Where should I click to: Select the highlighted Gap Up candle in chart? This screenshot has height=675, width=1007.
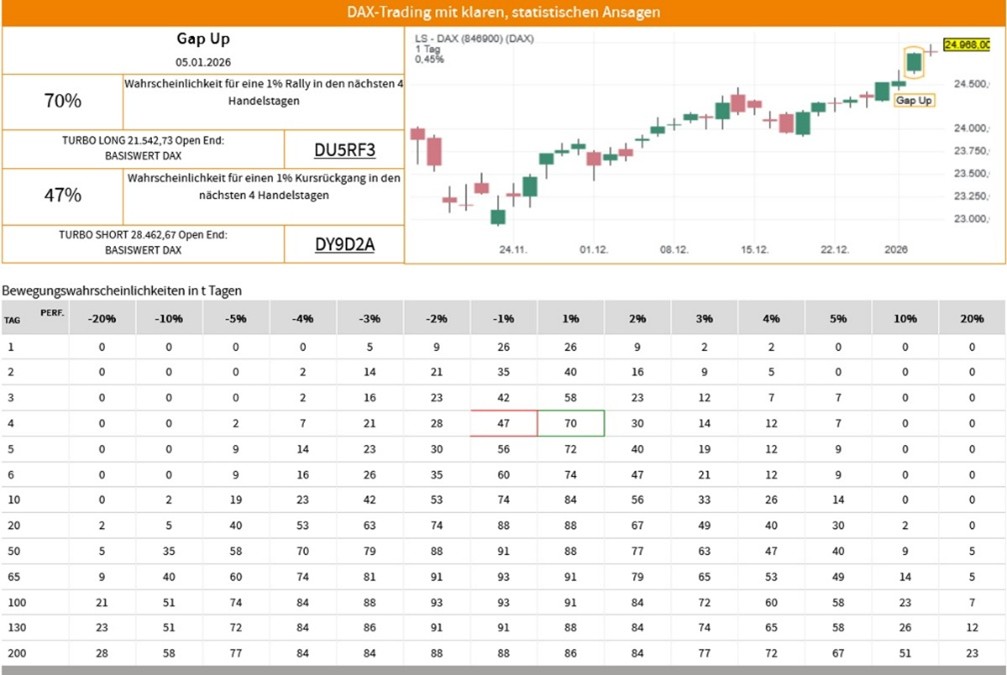pos(914,63)
